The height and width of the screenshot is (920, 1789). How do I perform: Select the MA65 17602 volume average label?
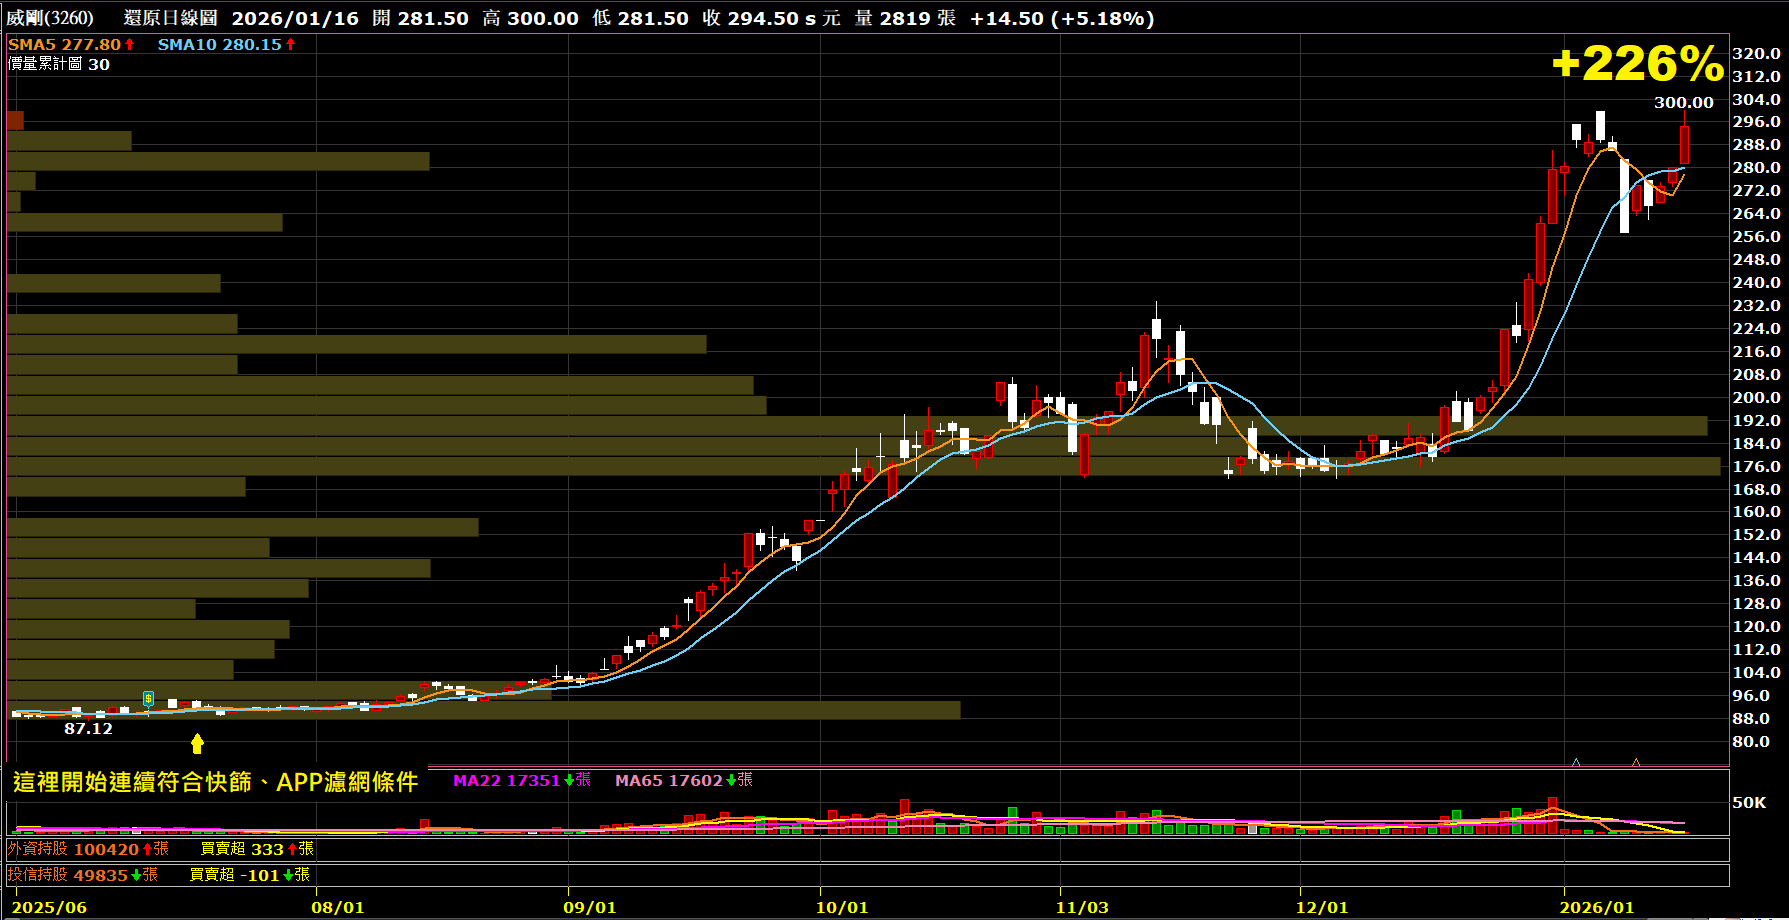(x=684, y=780)
